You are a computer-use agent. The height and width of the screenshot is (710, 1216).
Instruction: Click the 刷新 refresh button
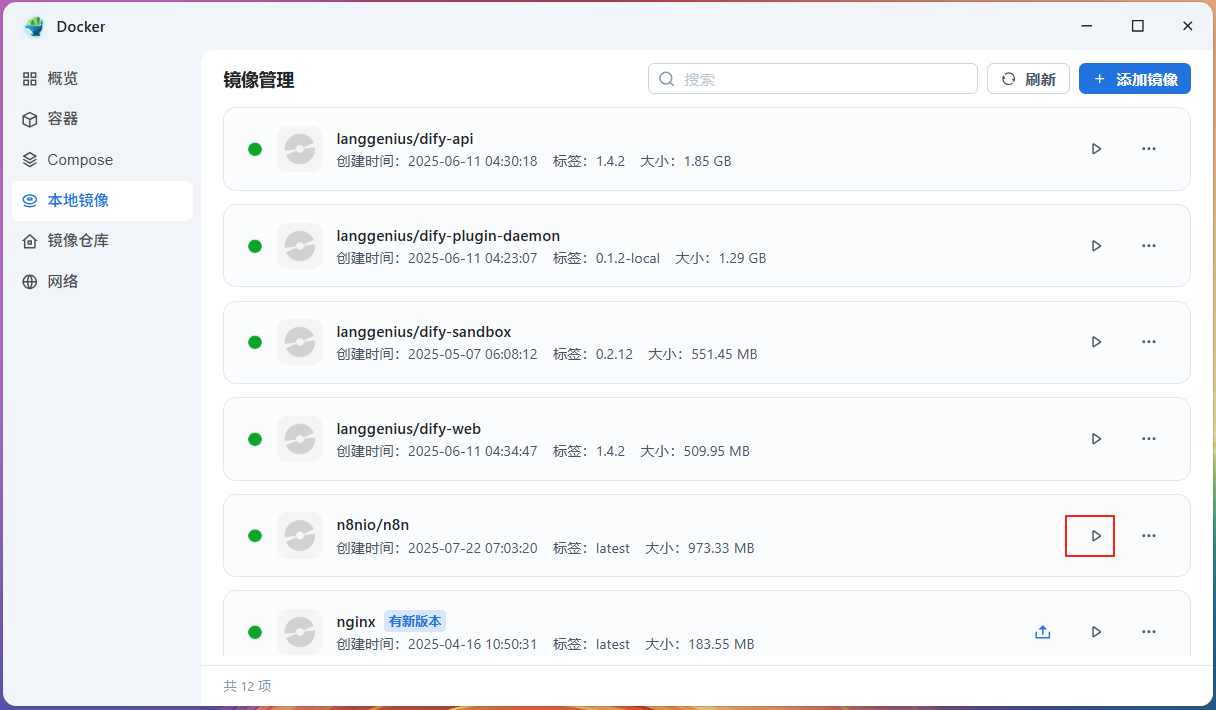pos(1028,79)
